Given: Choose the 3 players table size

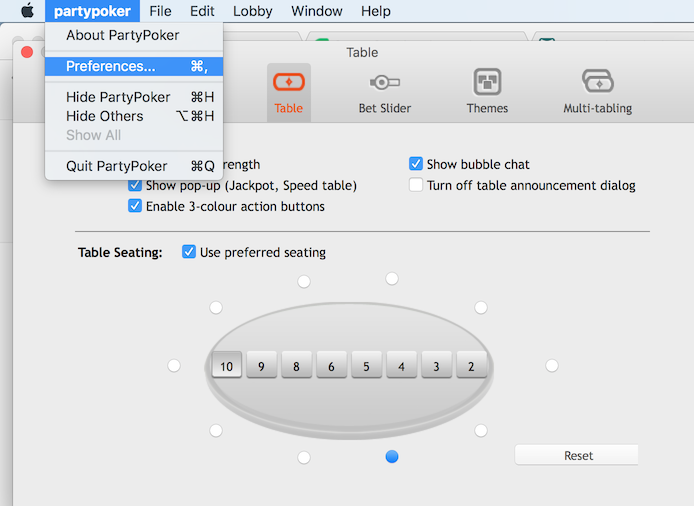Looking at the screenshot, I should pyautogui.click(x=436, y=365).
